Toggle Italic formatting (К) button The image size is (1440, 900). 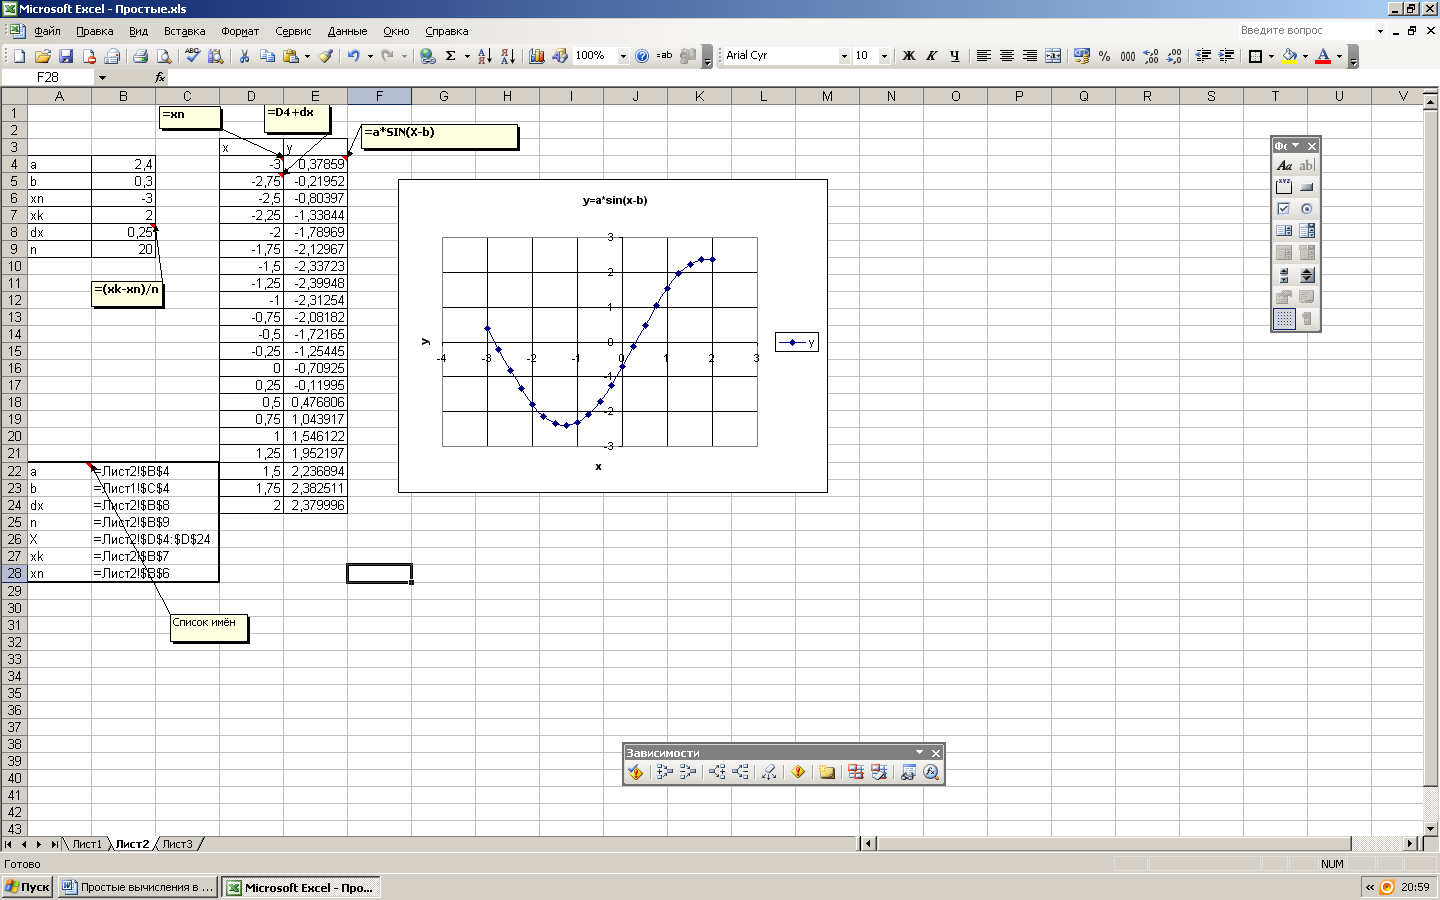pos(932,56)
